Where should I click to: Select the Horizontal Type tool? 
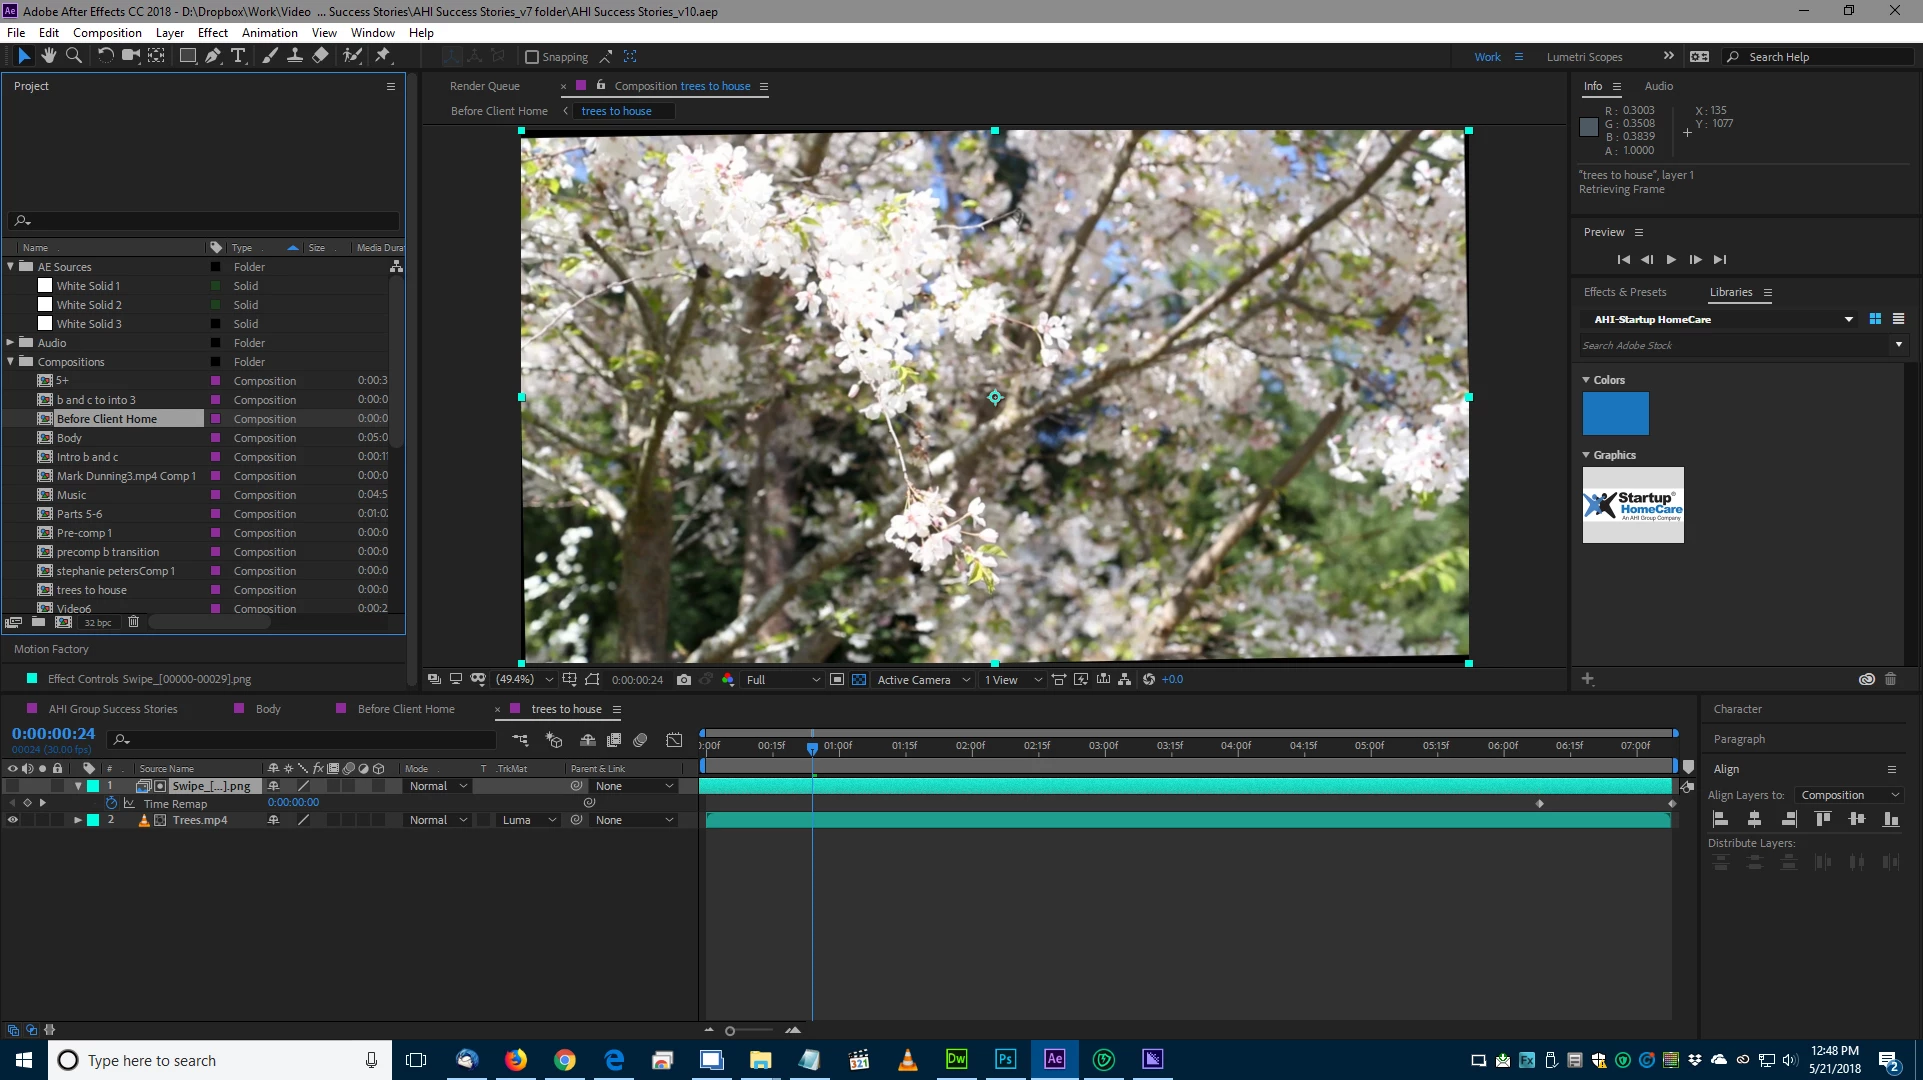point(238,56)
